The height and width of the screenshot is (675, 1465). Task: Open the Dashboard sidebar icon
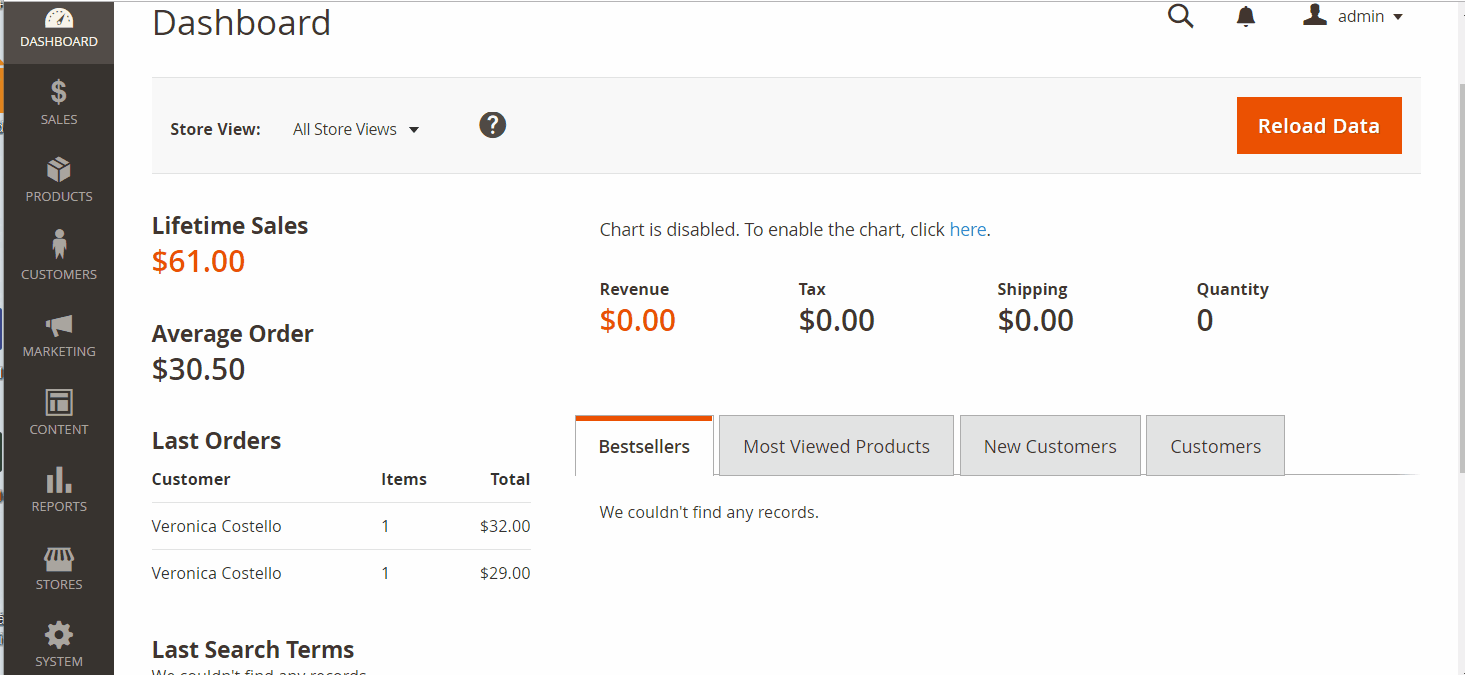point(59,19)
